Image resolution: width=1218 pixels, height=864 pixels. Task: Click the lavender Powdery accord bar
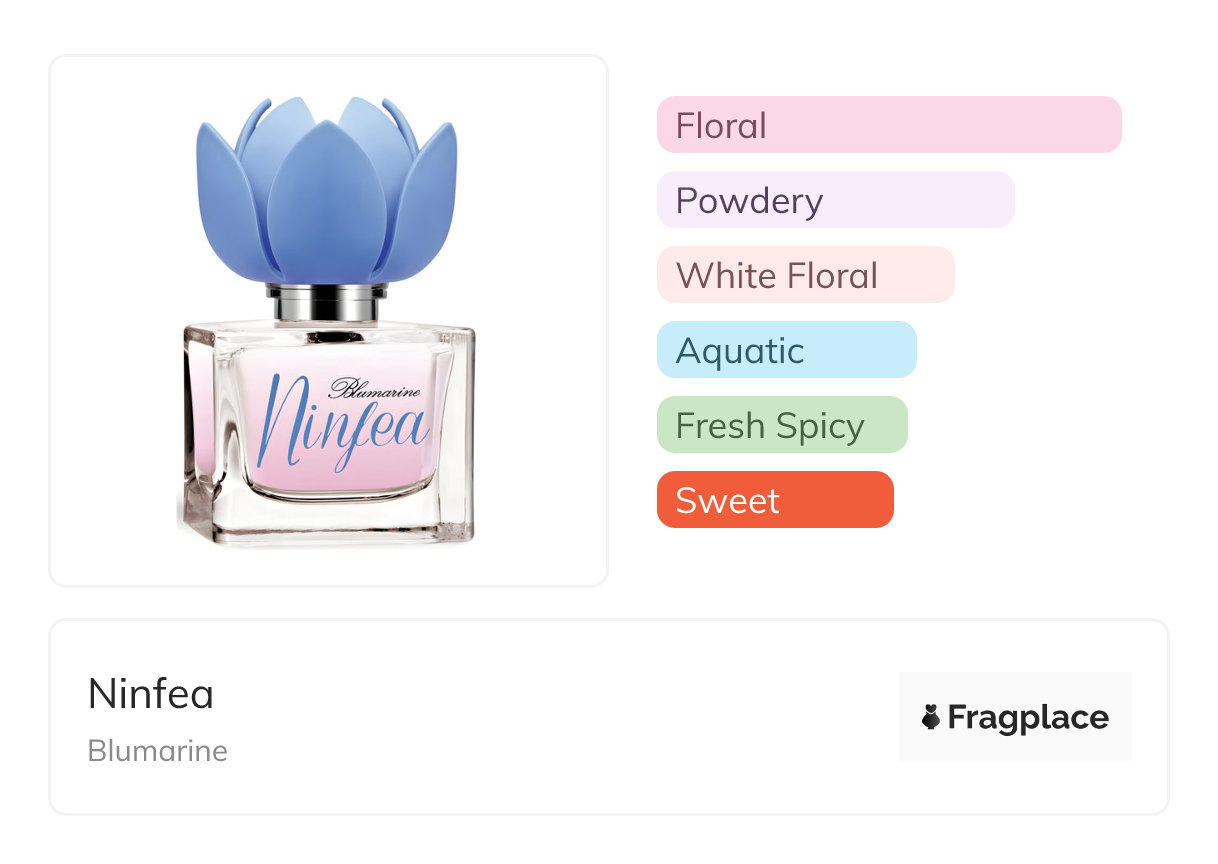tap(836, 200)
